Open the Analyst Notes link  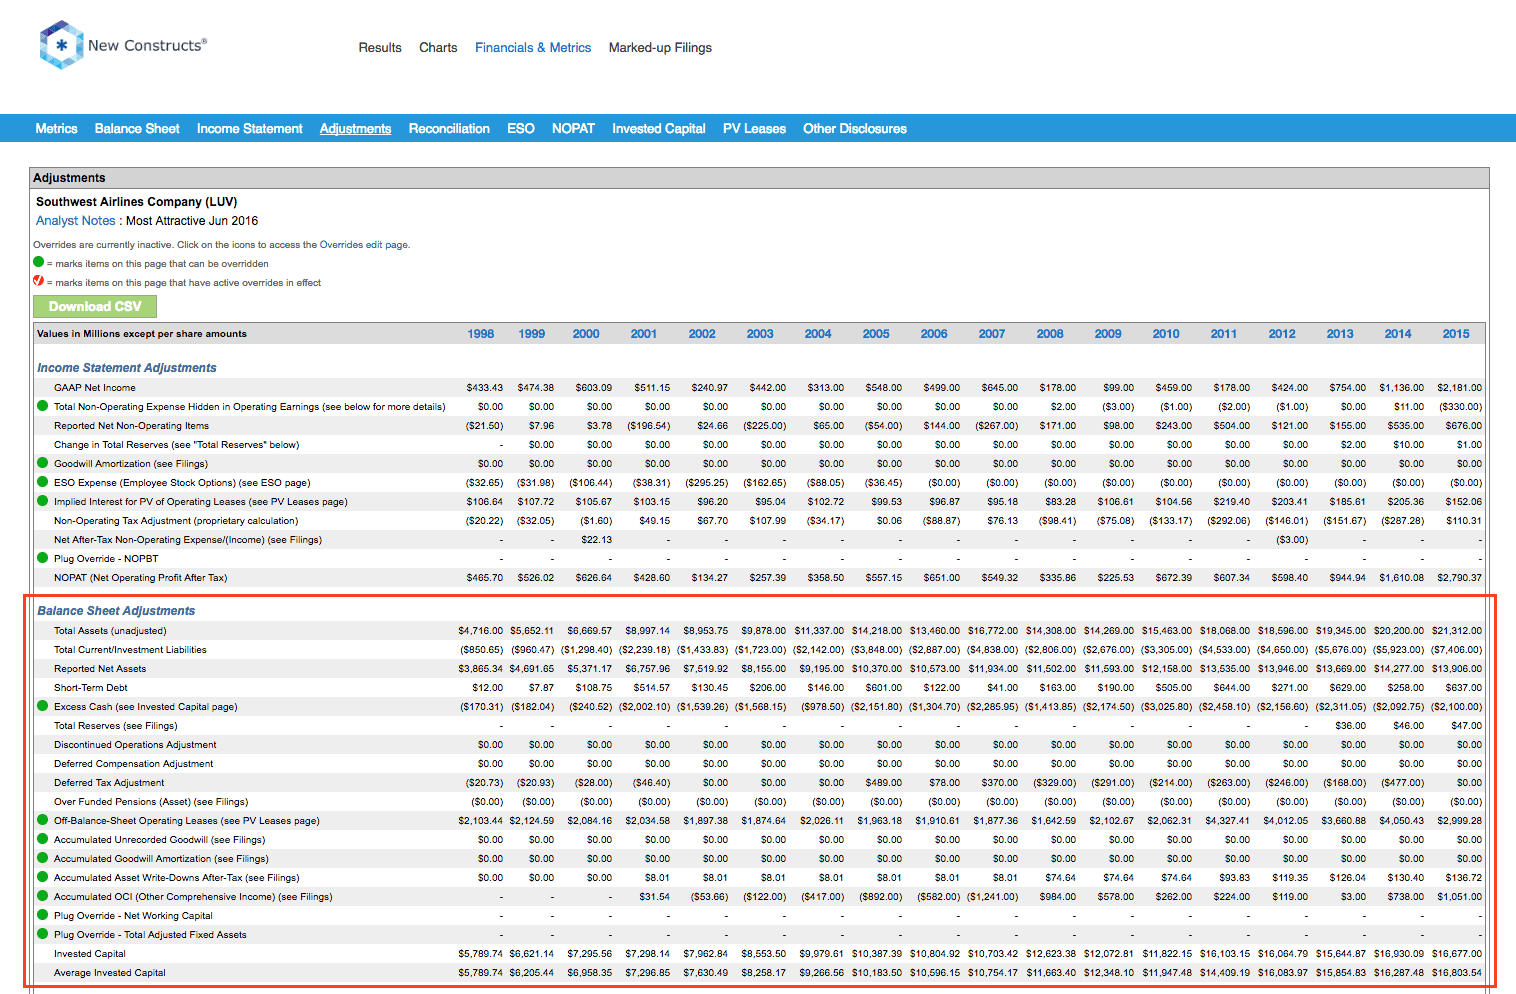click(x=76, y=220)
